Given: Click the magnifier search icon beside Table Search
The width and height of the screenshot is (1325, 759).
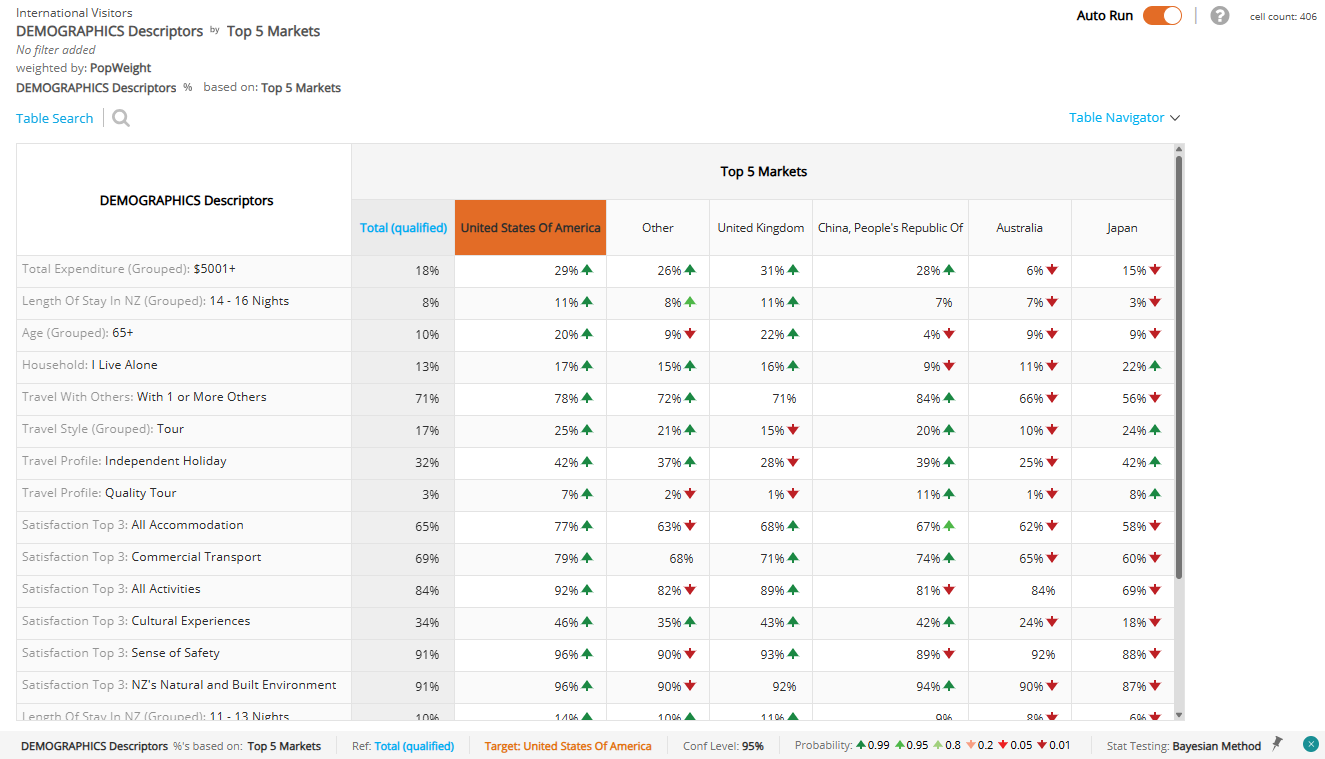Looking at the screenshot, I should pos(121,118).
